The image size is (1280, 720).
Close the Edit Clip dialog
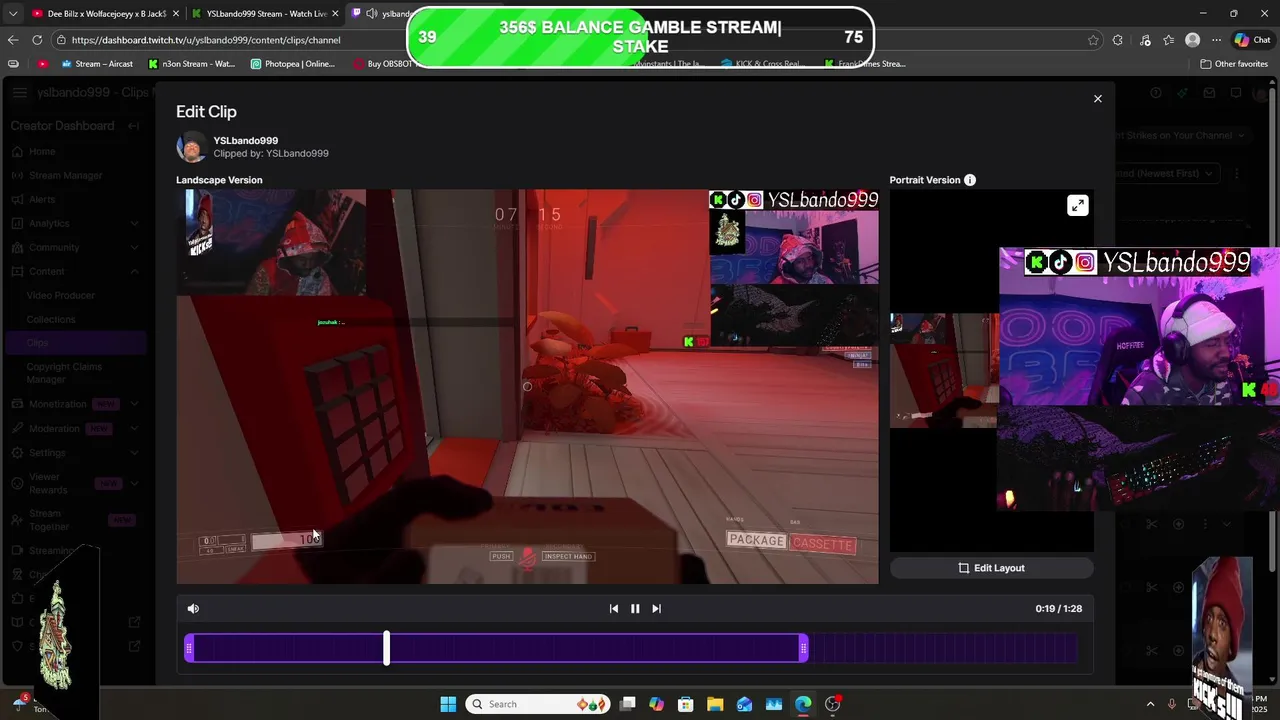[1097, 98]
